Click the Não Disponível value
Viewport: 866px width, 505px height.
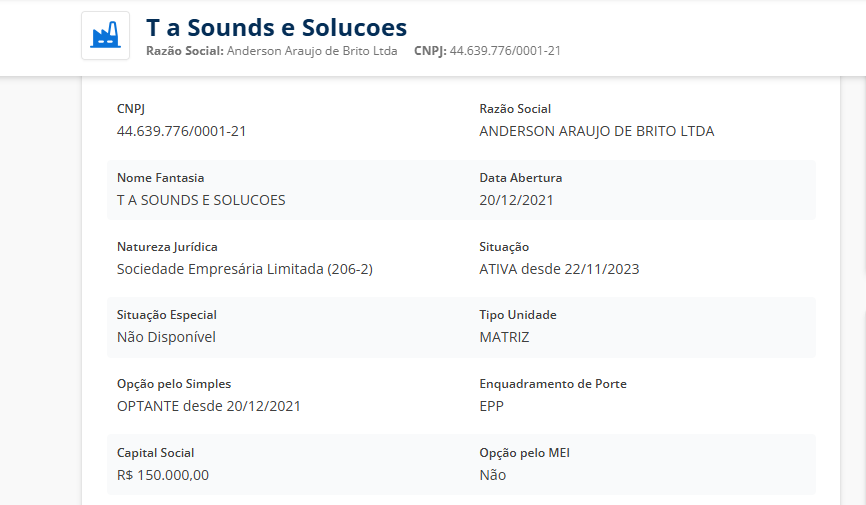coord(166,337)
